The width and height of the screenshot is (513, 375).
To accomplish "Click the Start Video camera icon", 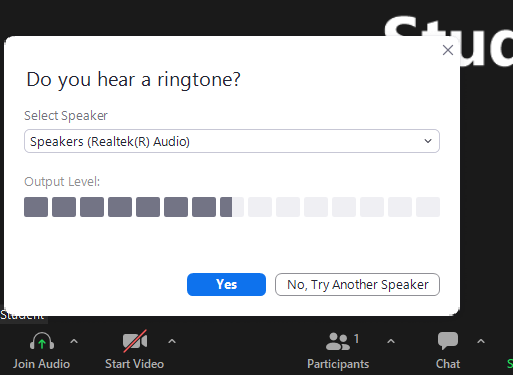I will tap(135, 341).
